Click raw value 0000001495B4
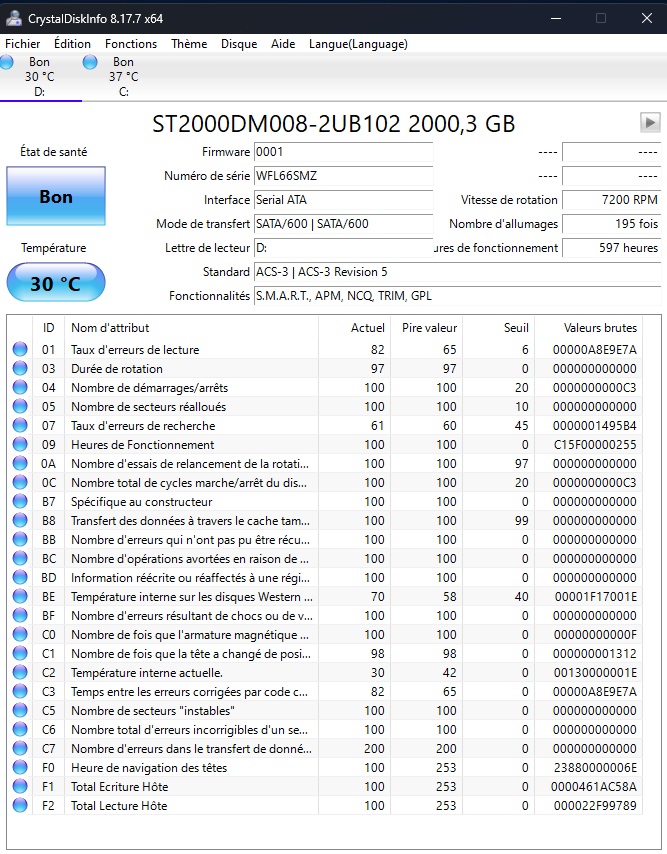 click(x=595, y=425)
